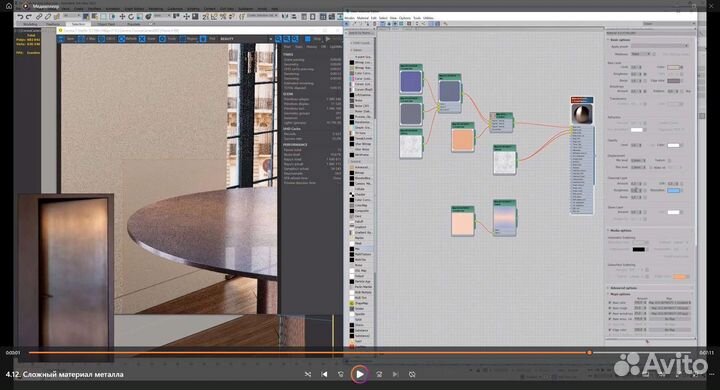Expand the Advanced options rollout
The width and height of the screenshot is (720, 390).
623,288
